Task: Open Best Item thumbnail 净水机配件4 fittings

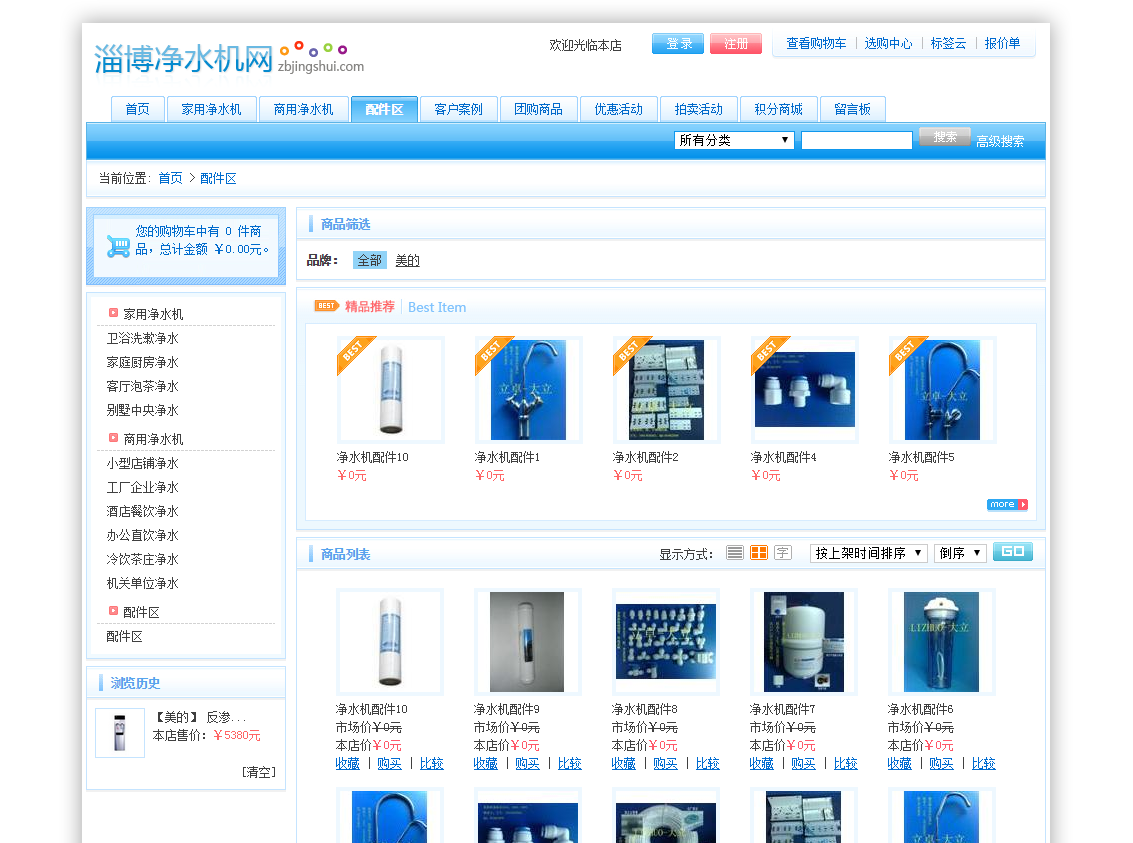Action: (804, 389)
